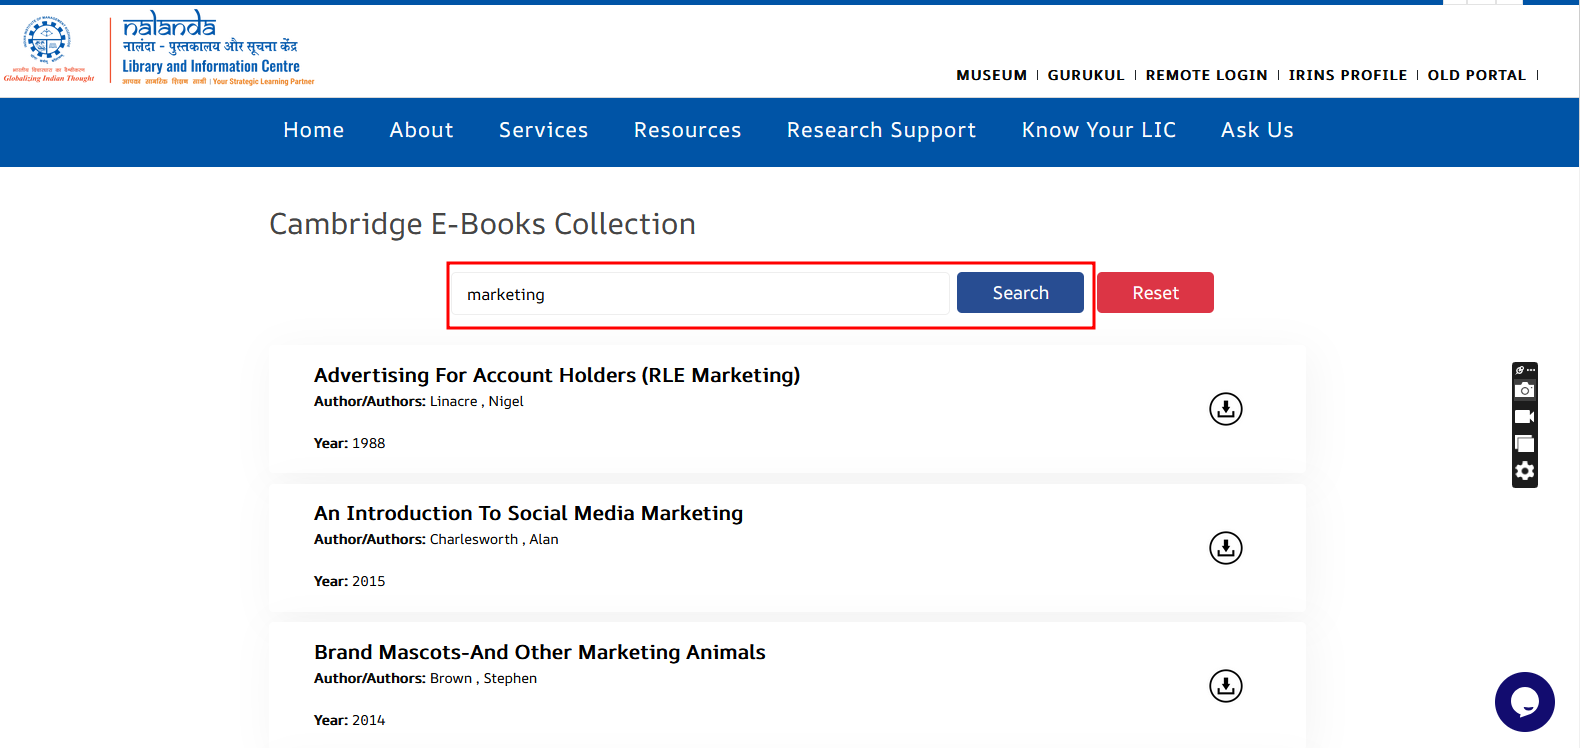Viewport: 1580px width, 748px height.
Task: Open the Resources menu
Action: [x=687, y=131]
